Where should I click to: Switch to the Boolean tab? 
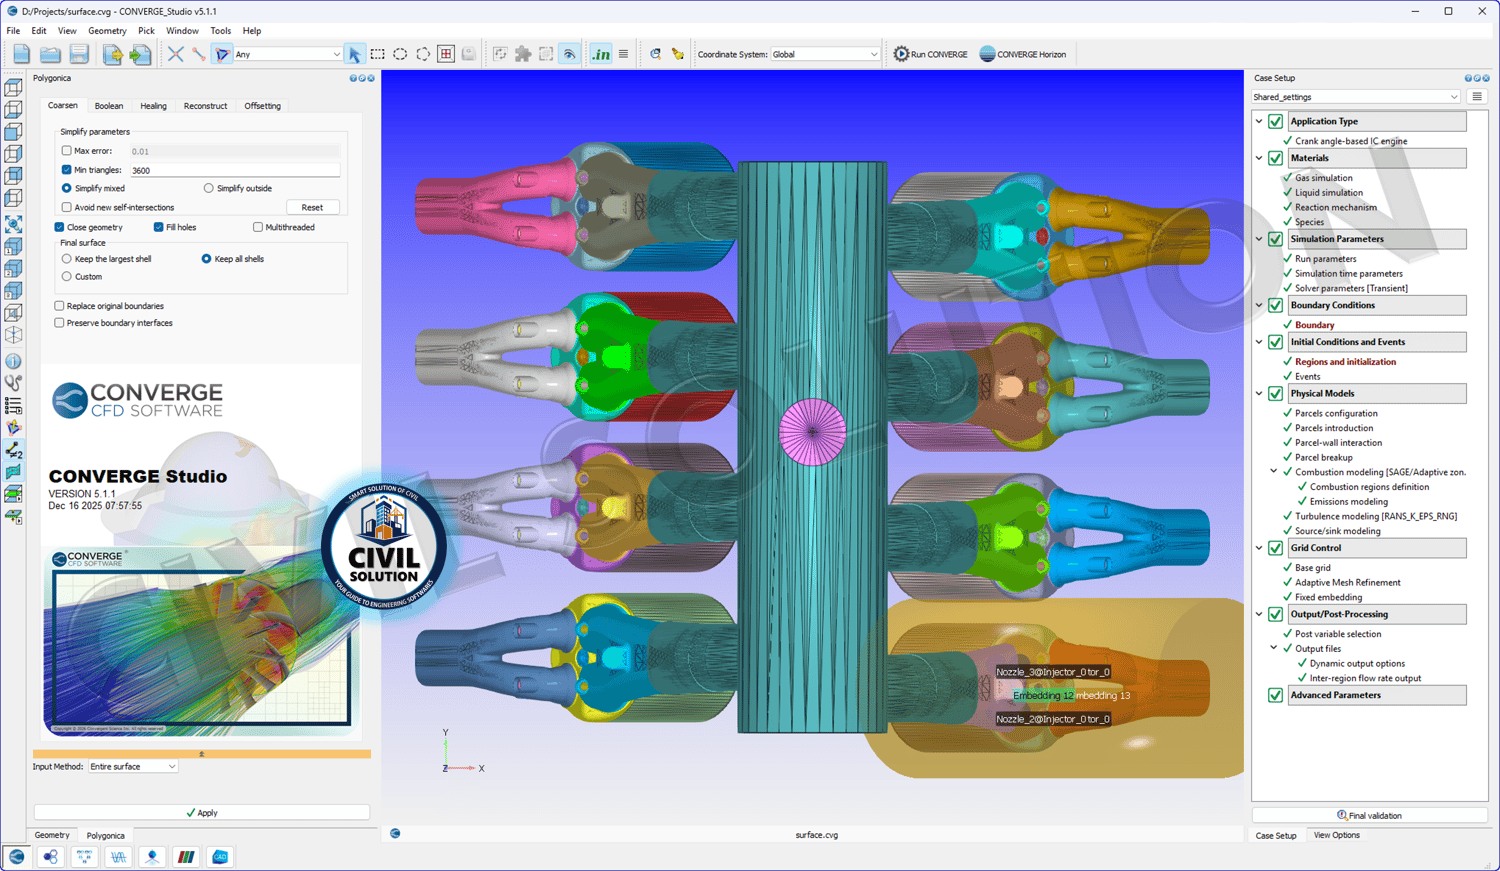[x=109, y=106]
